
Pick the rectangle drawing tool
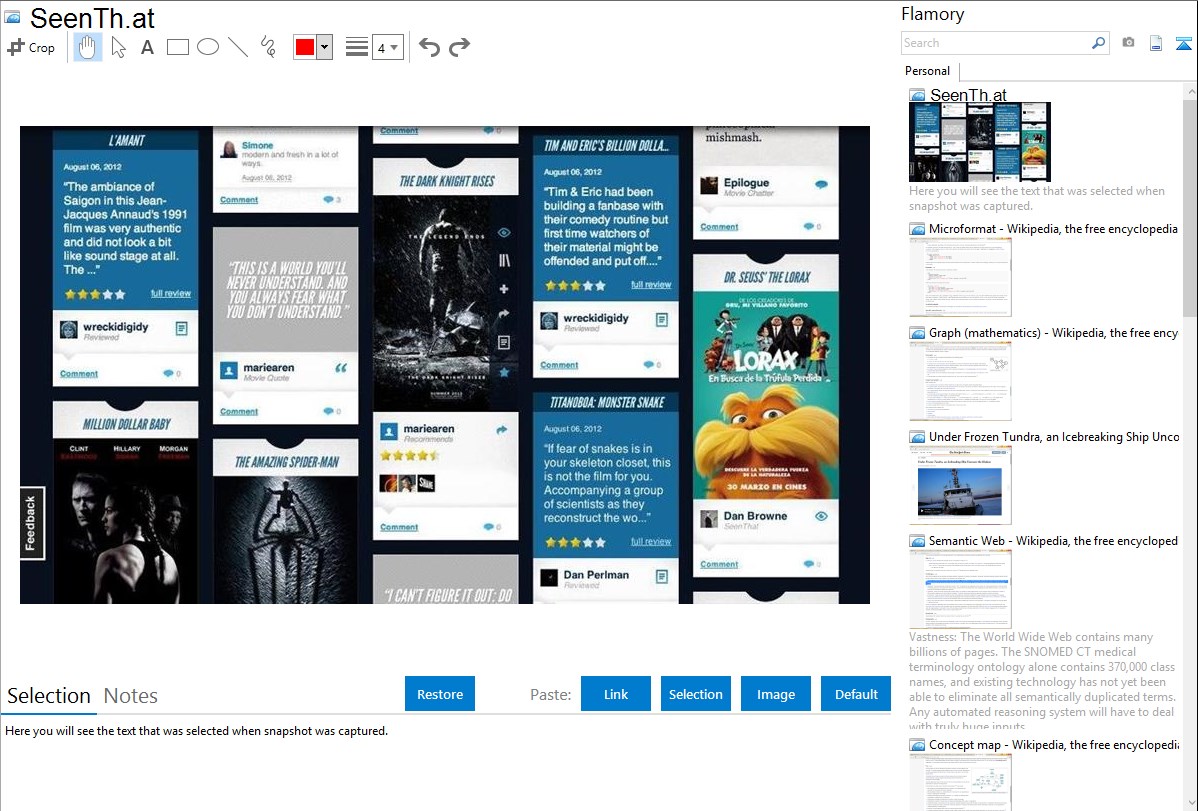177,47
